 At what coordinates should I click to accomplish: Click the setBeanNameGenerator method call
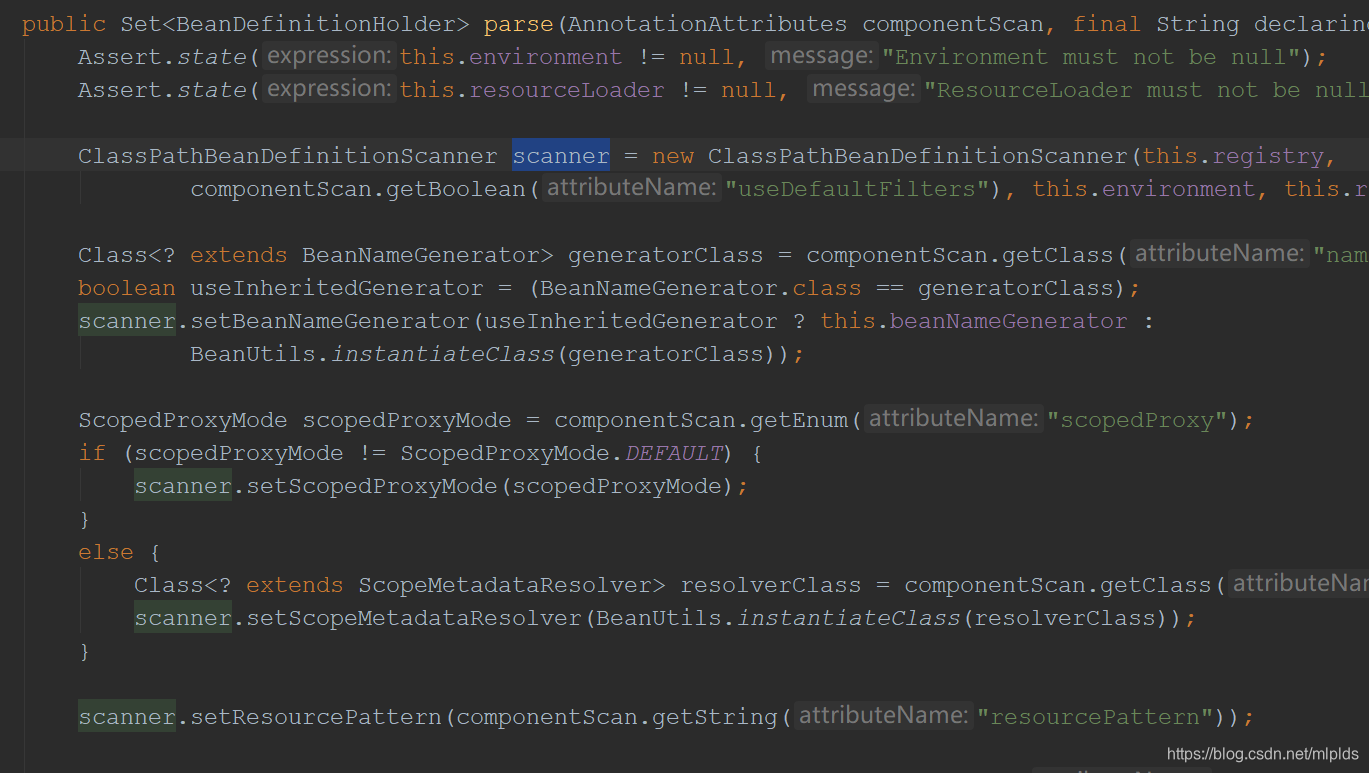pos(329,321)
